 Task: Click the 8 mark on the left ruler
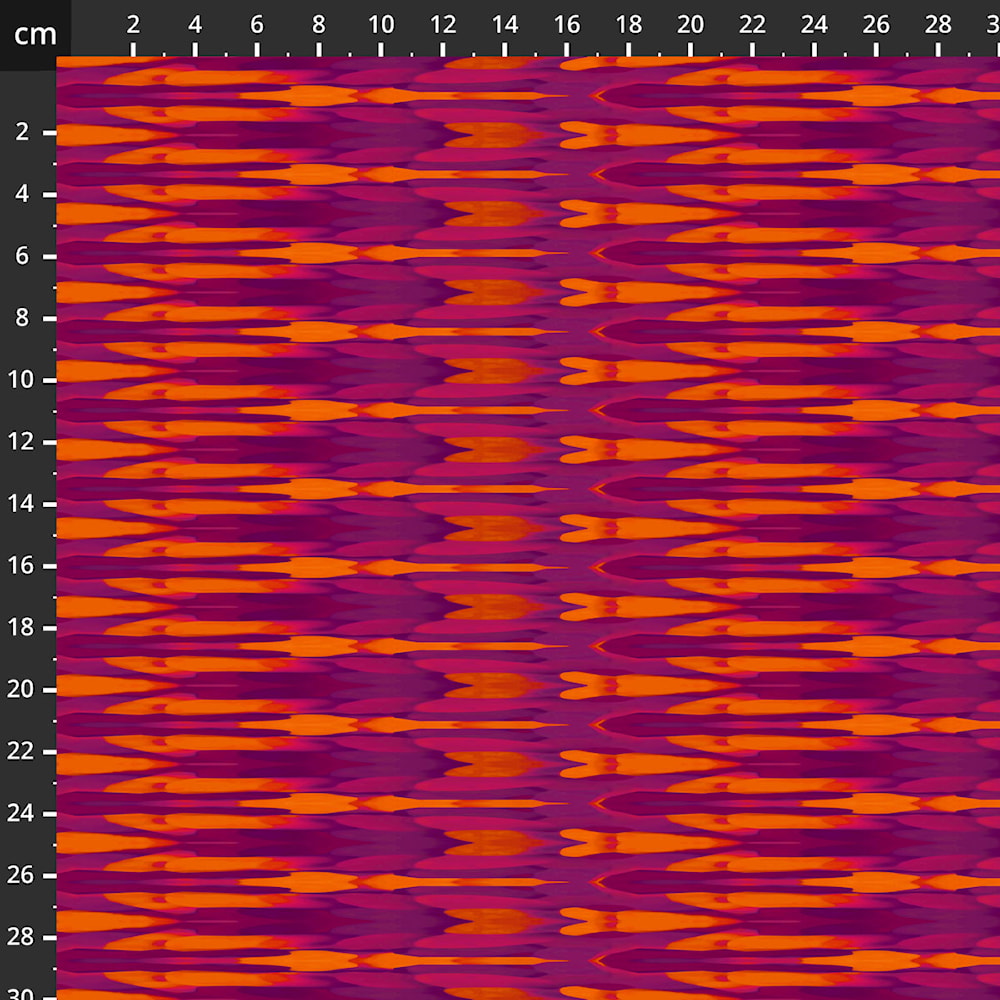tap(22, 318)
